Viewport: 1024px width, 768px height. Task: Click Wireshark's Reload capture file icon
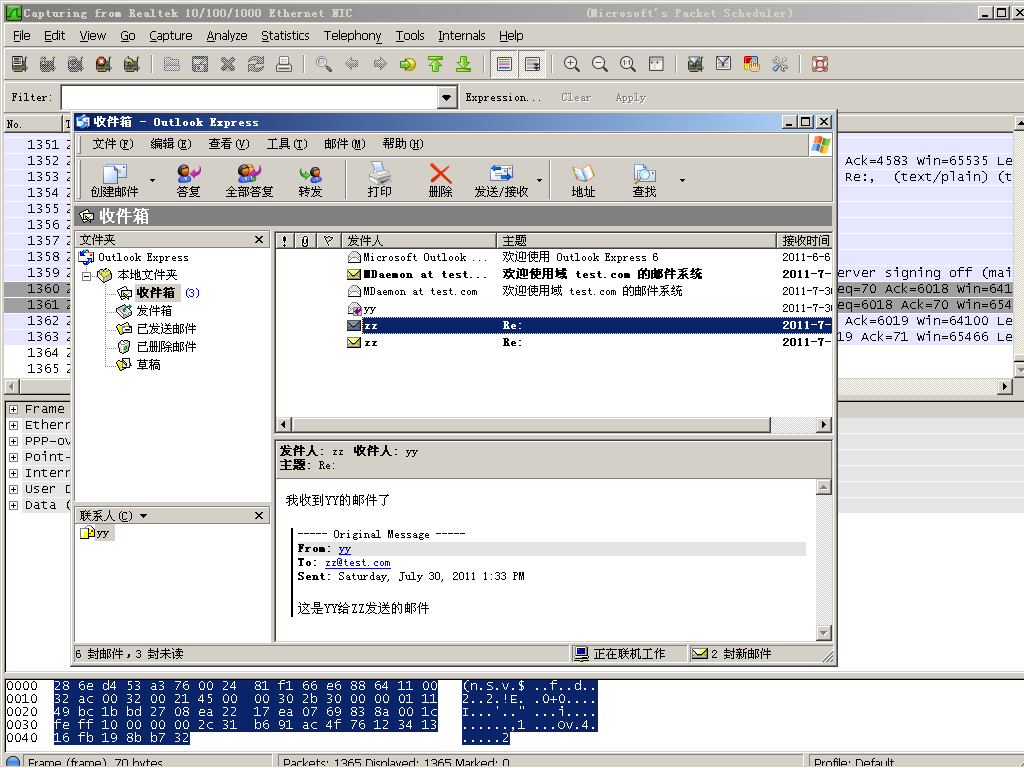pyautogui.click(x=256, y=64)
